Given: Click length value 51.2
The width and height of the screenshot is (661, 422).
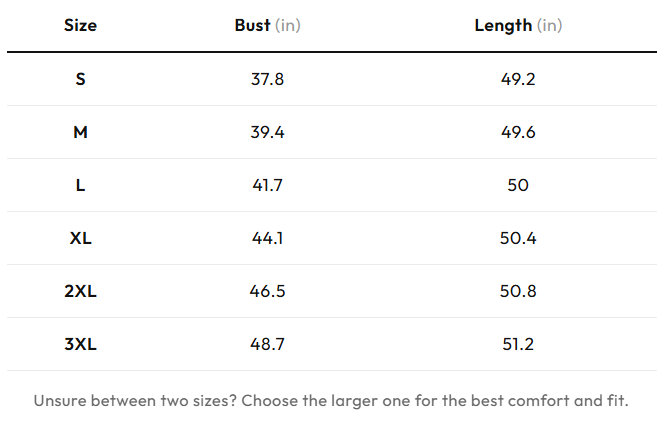Looking at the screenshot, I should click(x=518, y=344).
